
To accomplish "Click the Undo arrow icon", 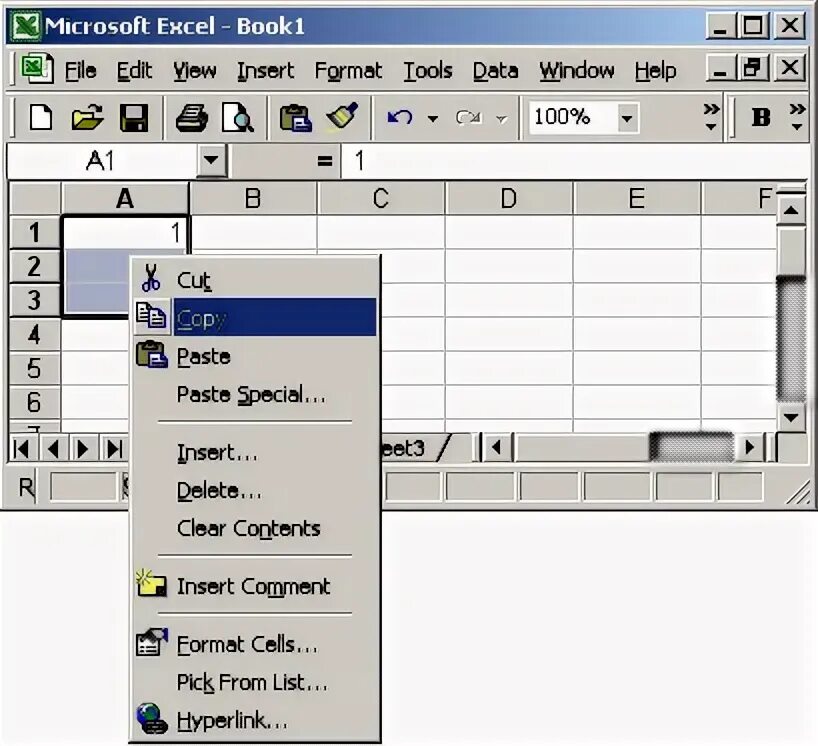I will pos(400,117).
